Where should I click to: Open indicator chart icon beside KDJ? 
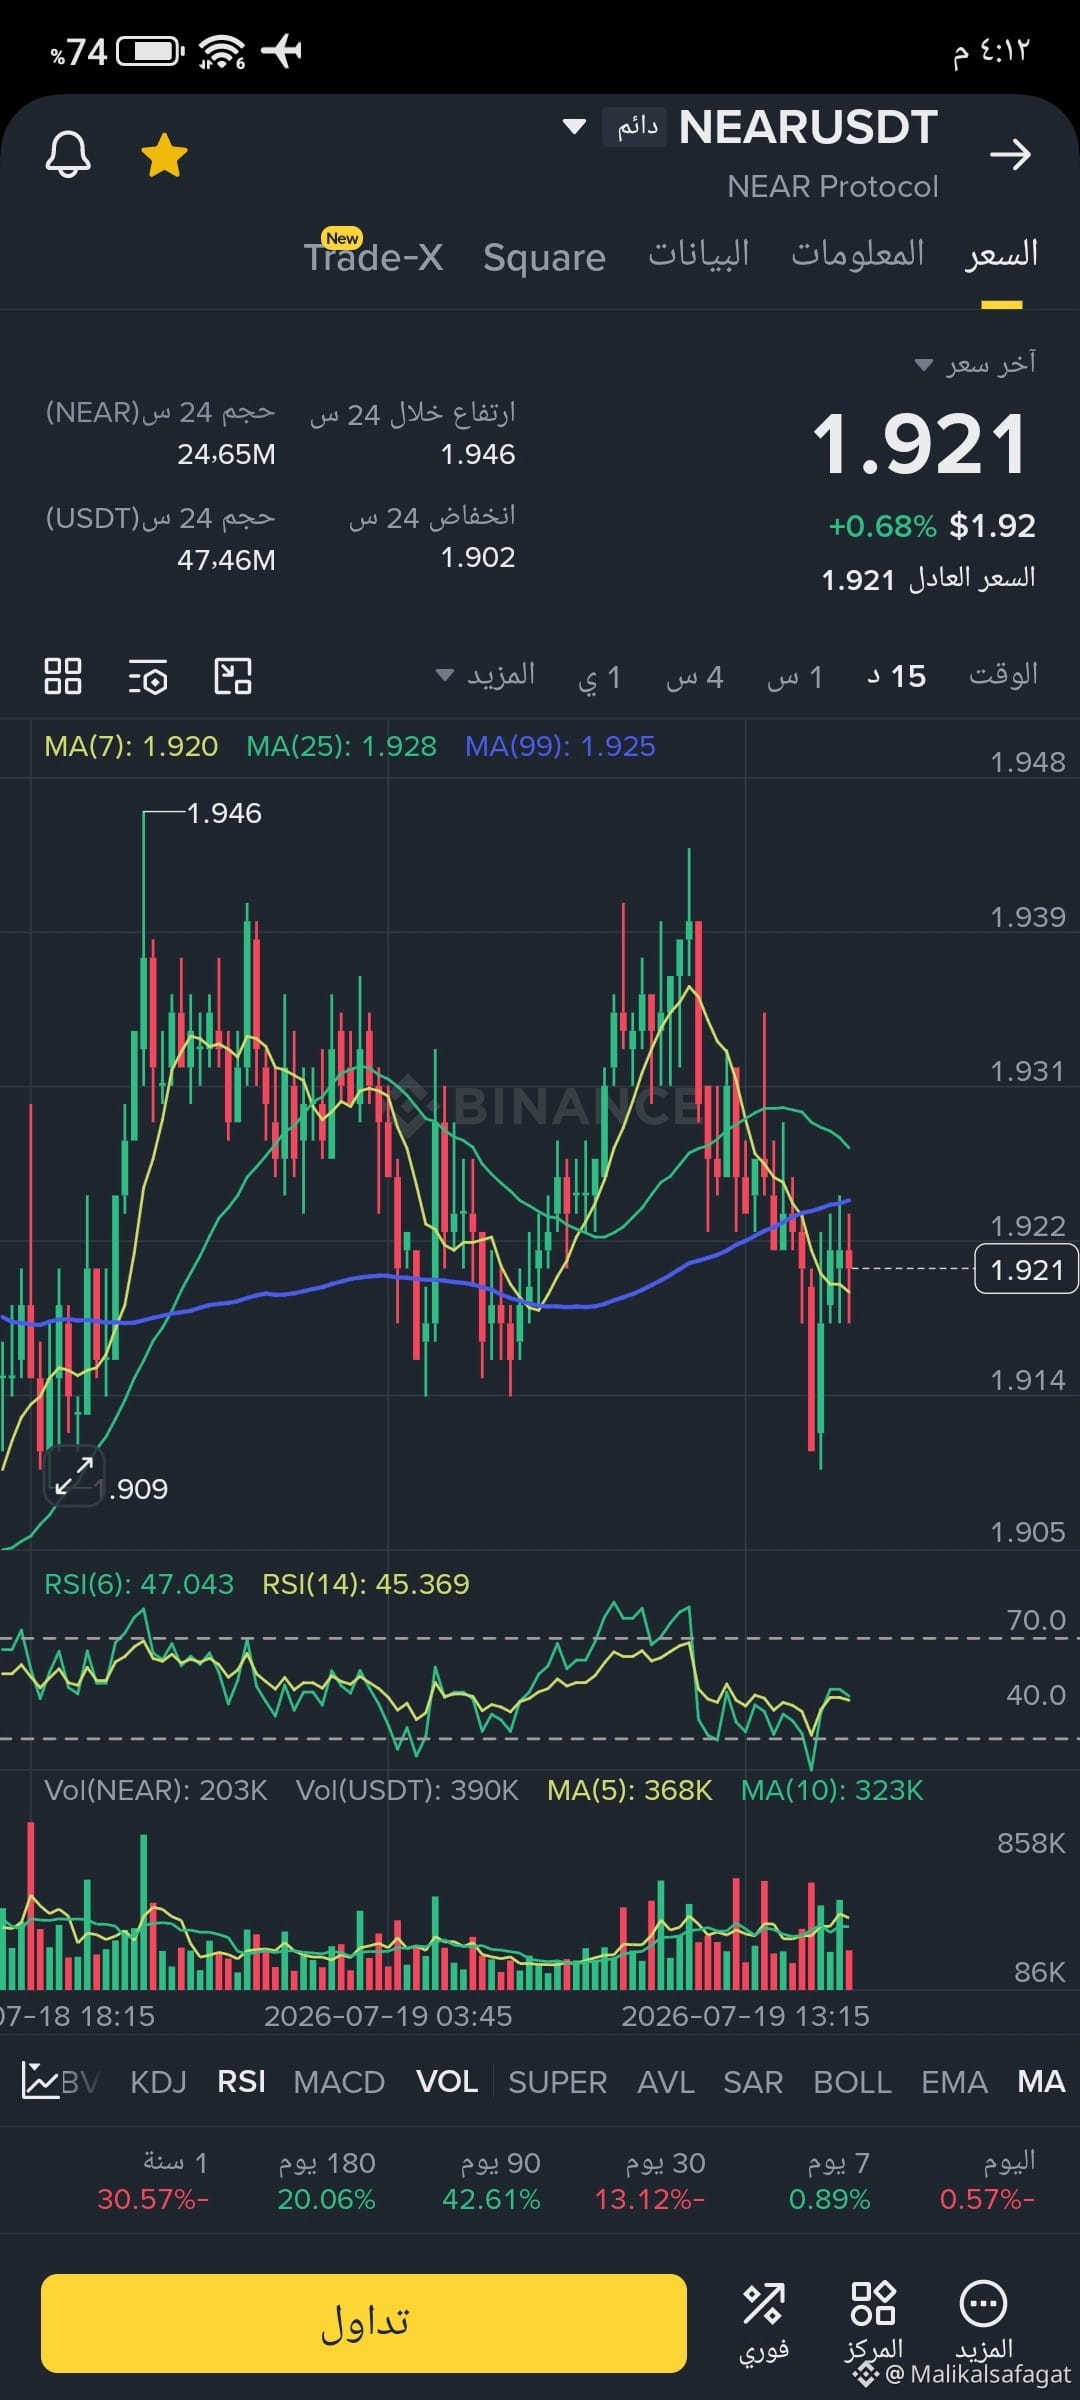(x=40, y=2081)
